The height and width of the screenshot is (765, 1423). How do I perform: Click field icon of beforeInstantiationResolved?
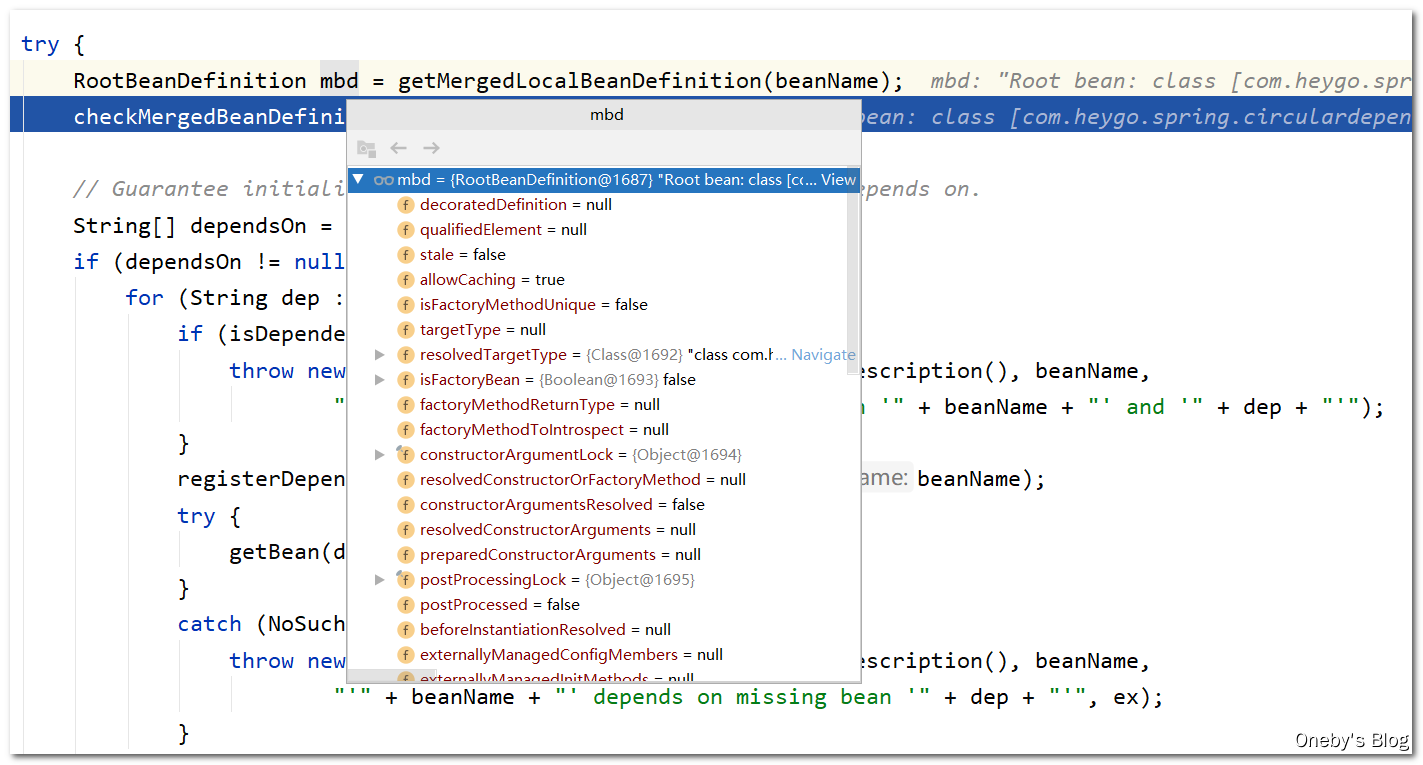point(405,630)
